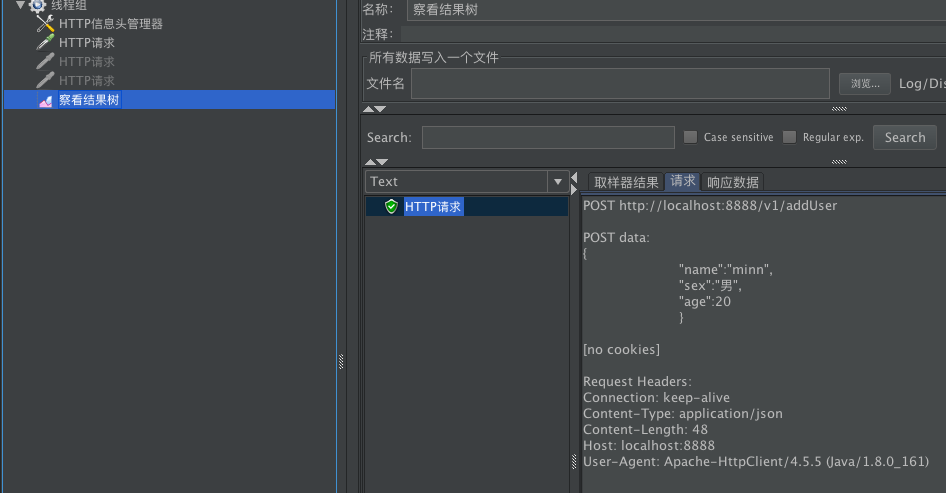Screen dimensions: 946x493
Task: Click the 浏览... browse button
Action: 865,84
